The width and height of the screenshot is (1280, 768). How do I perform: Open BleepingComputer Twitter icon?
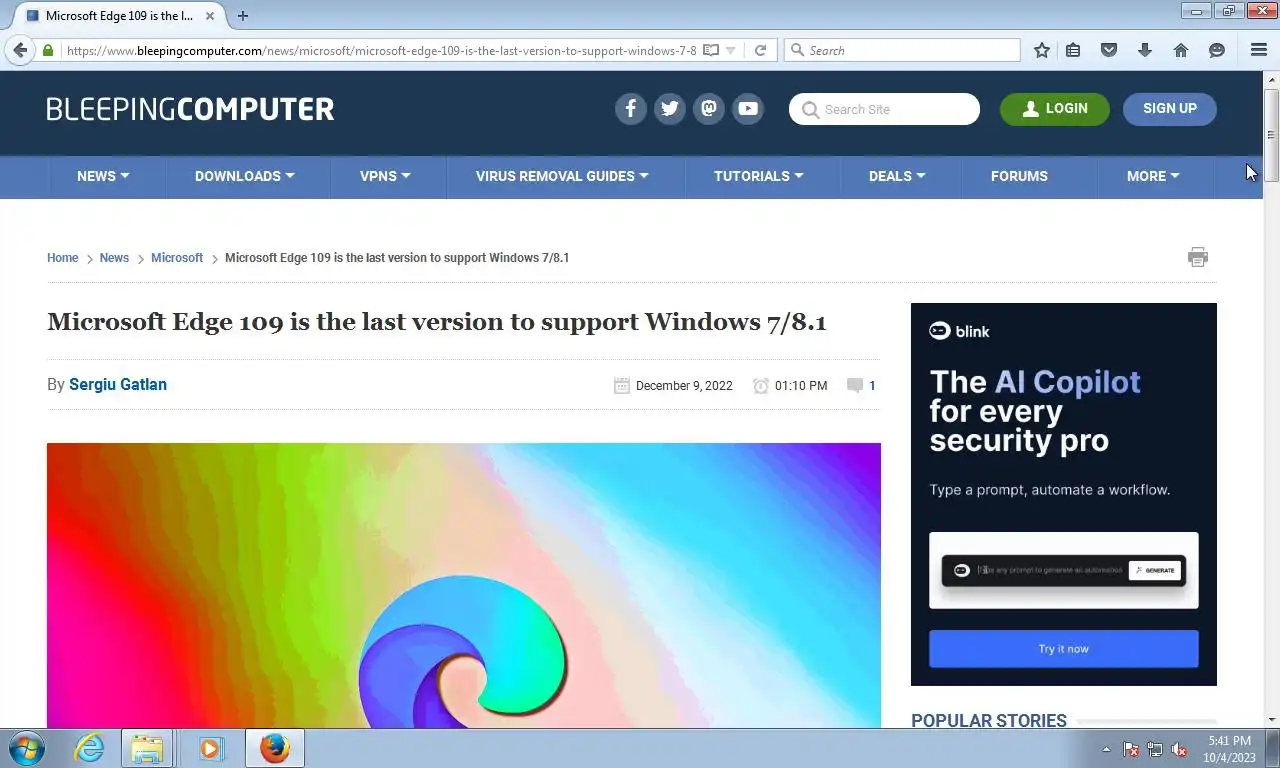pyautogui.click(x=669, y=109)
